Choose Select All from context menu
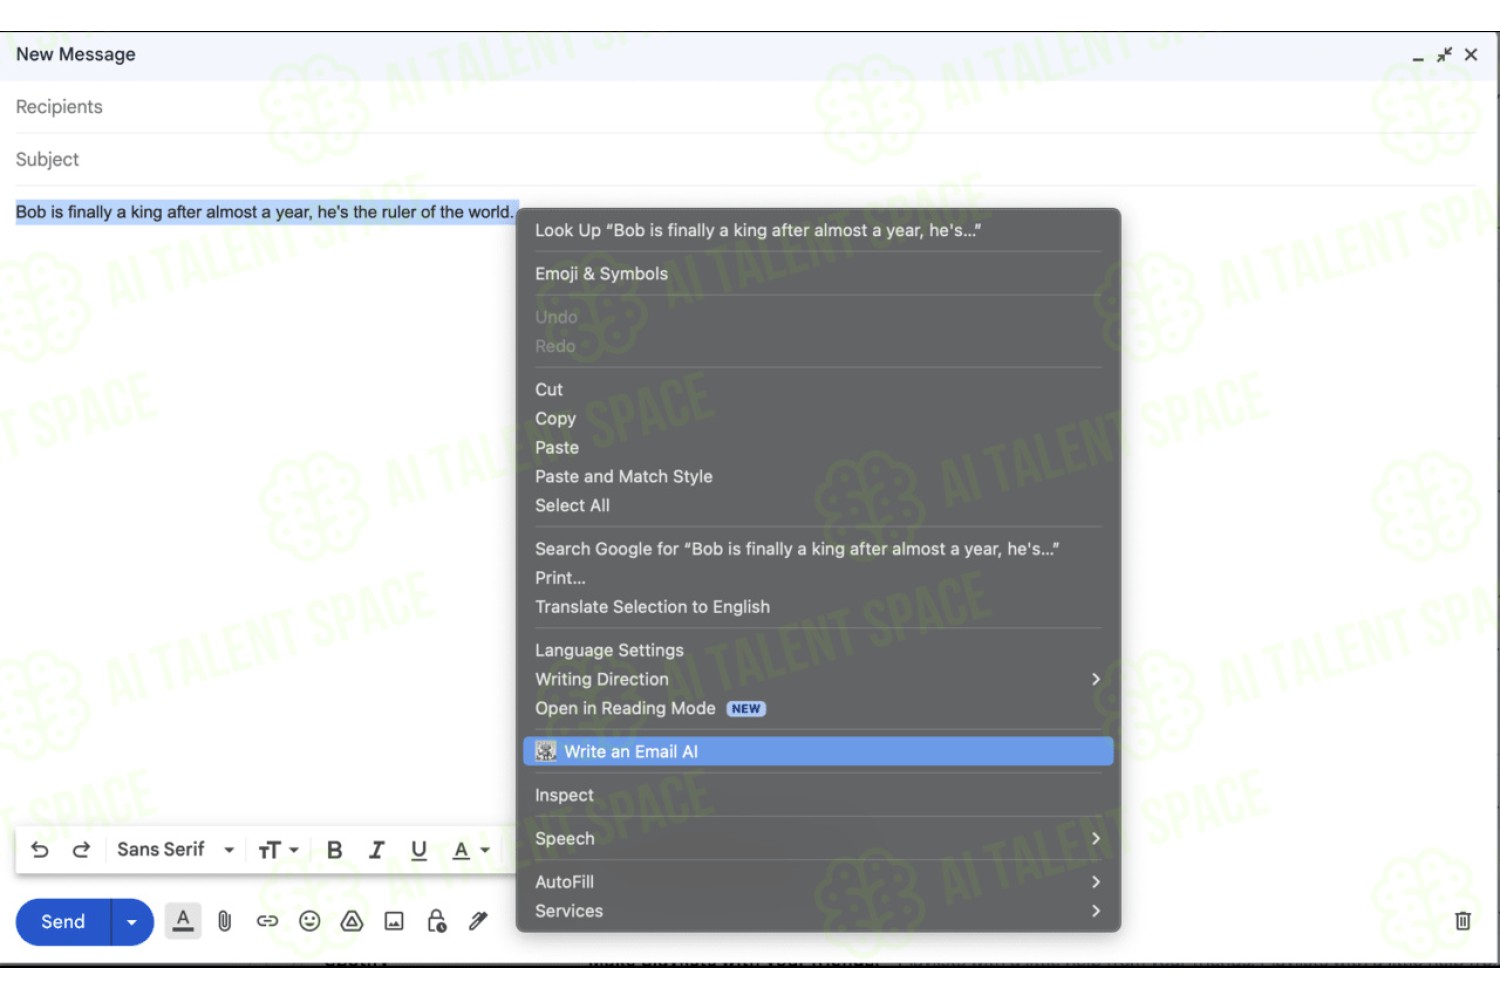Viewport: 1500px width, 1000px height. [818, 506]
